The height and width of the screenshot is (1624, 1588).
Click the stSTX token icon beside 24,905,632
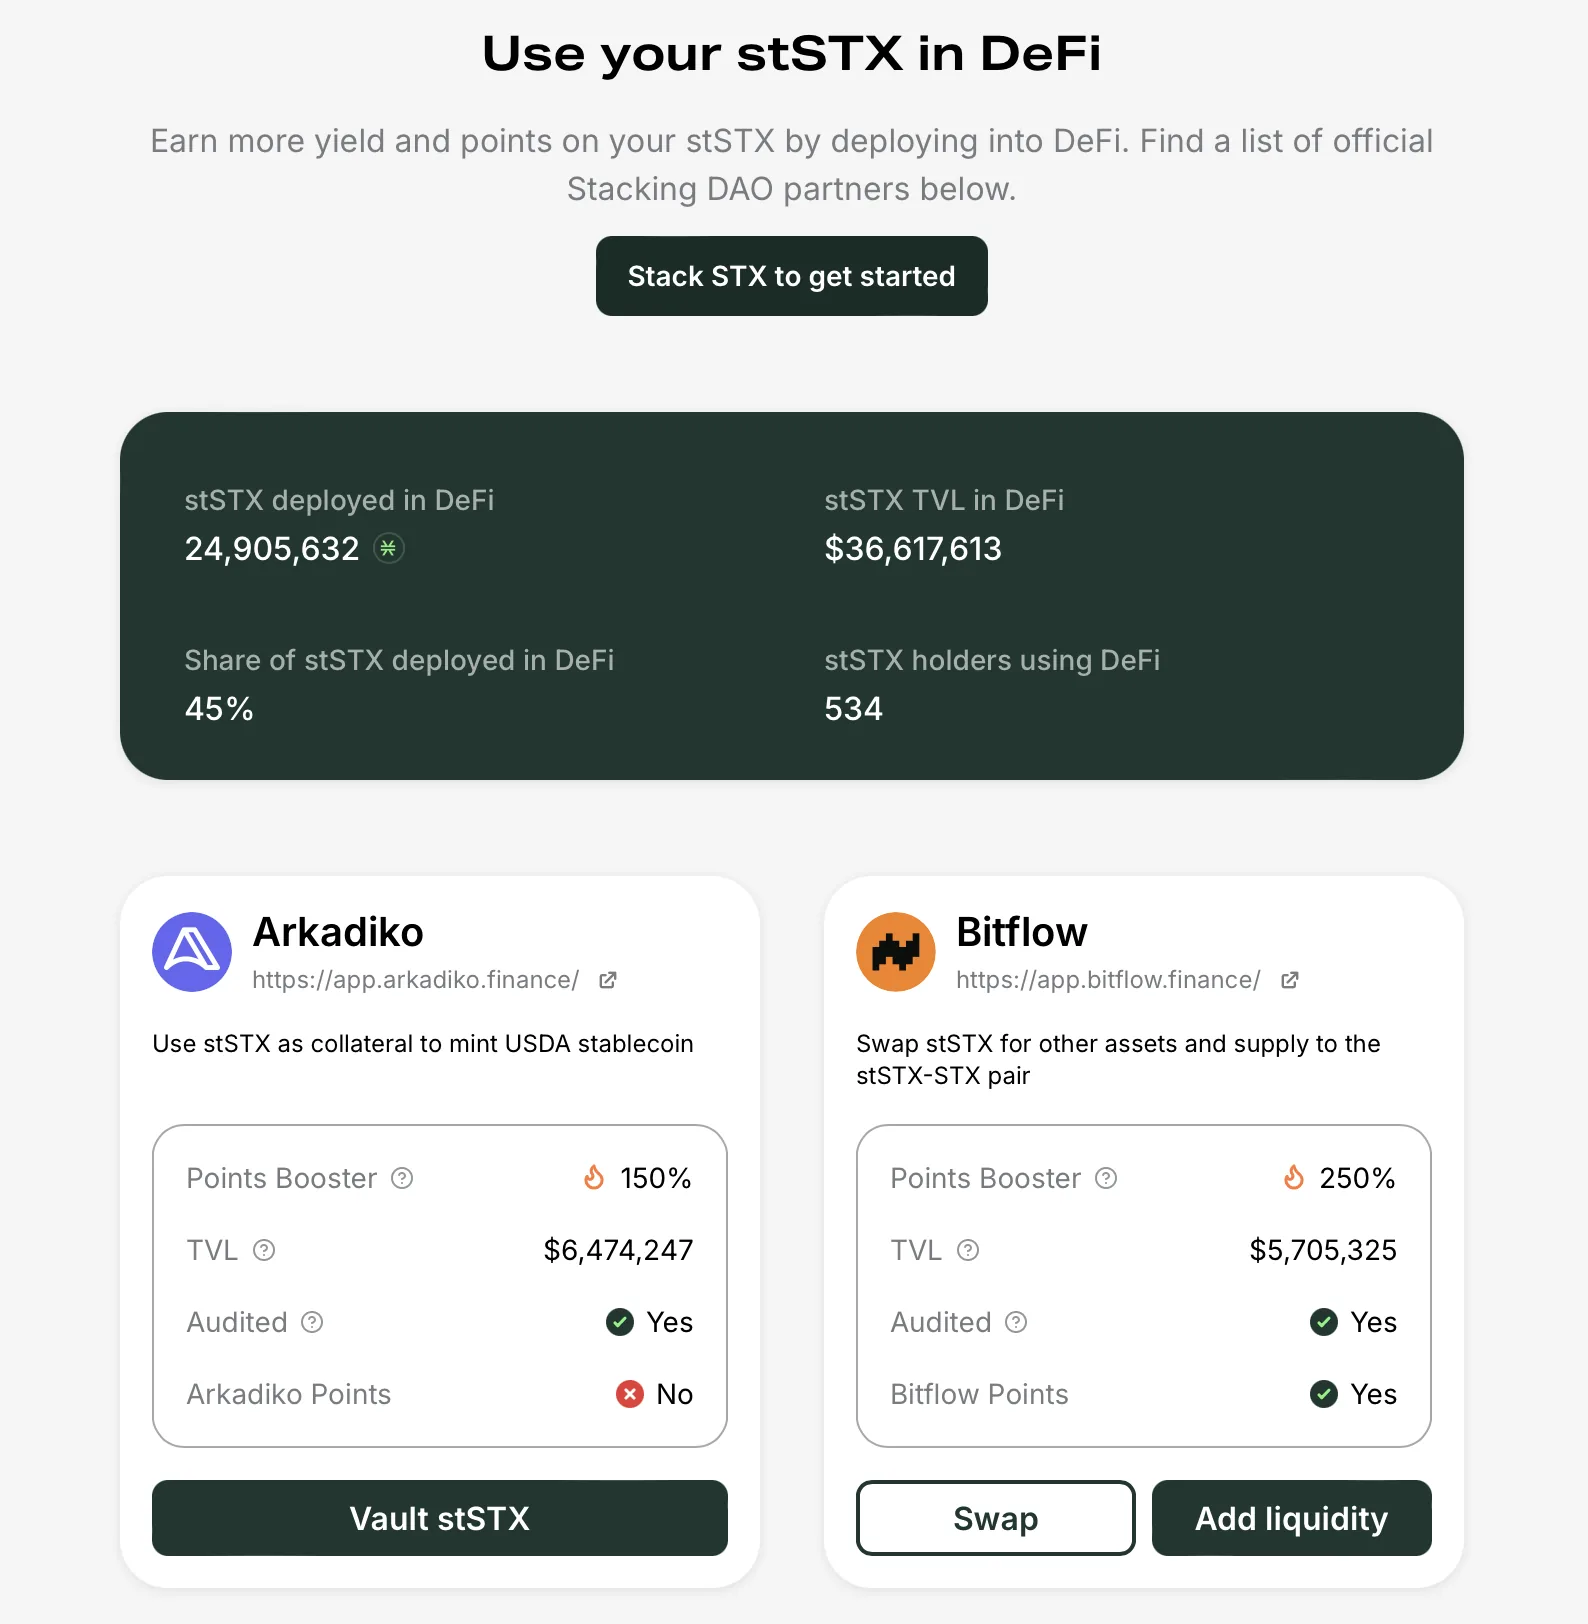click(x=389, y=548)
